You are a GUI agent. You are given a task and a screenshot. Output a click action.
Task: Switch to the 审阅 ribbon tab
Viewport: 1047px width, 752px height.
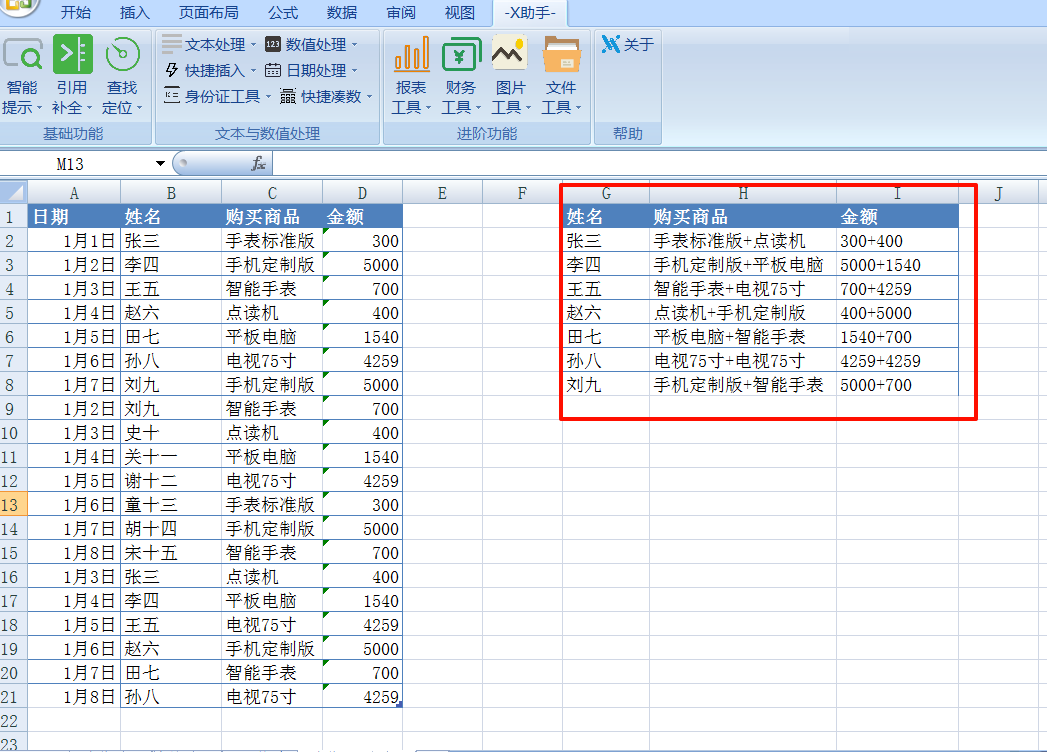tap(401, 13)
